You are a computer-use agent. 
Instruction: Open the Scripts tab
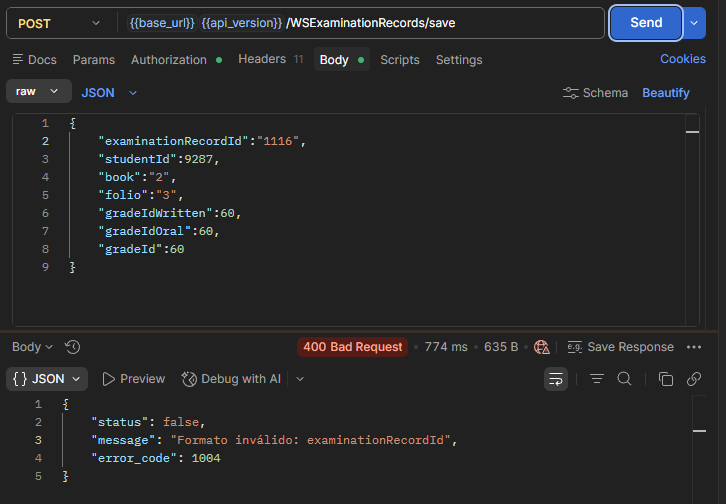click(x=400, y=60)
